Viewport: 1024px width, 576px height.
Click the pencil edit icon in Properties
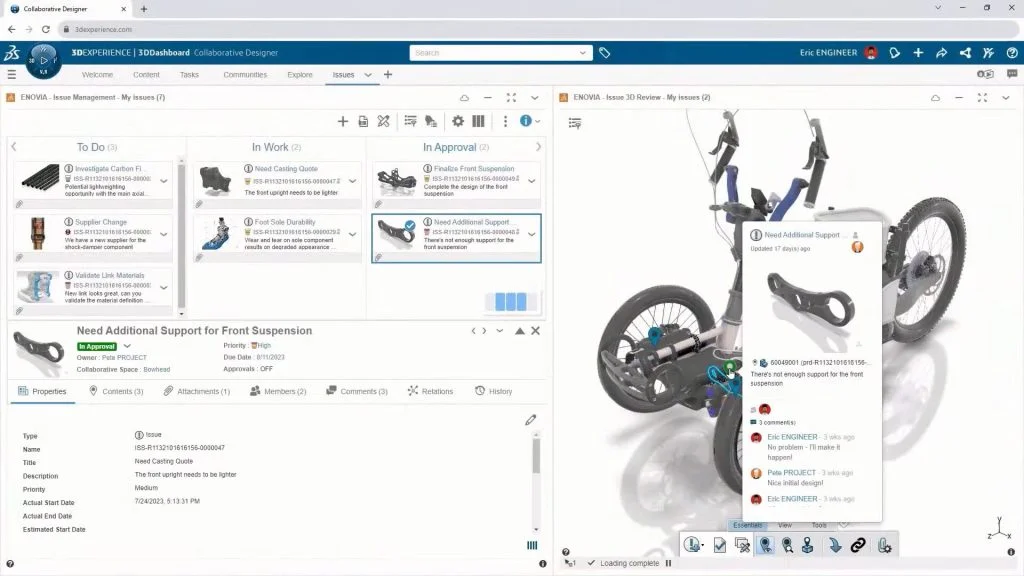coord(530,420)
